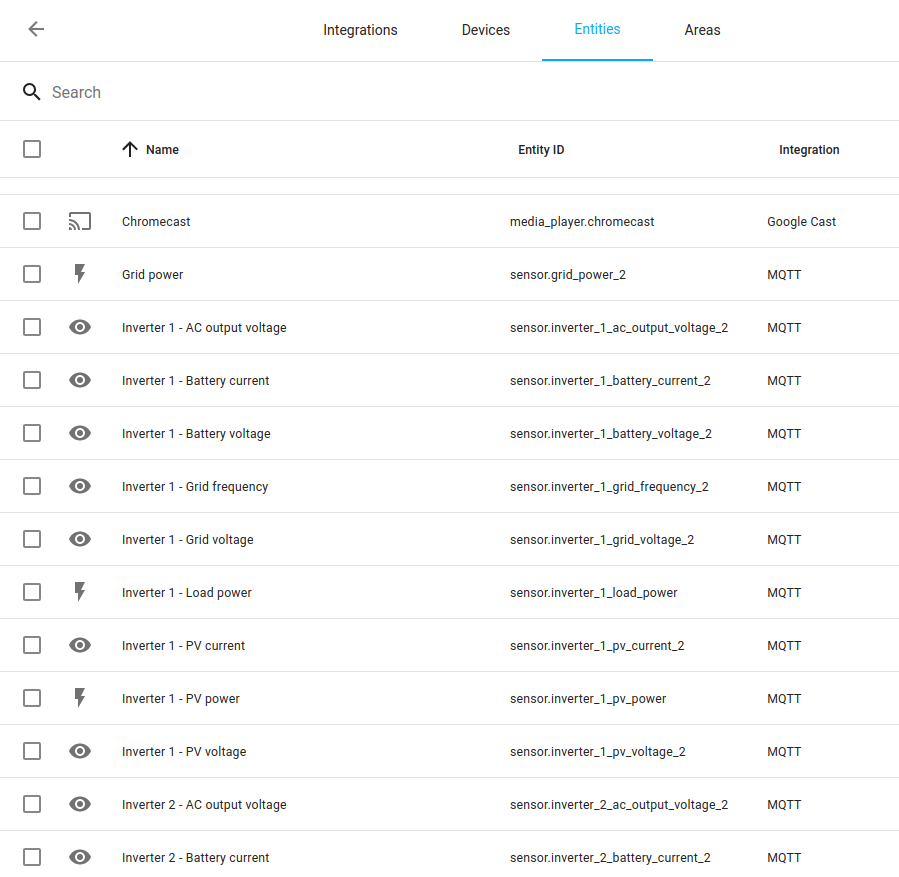
Task: Click the lightning icon beside Grid power
Action: click(79, 274)
